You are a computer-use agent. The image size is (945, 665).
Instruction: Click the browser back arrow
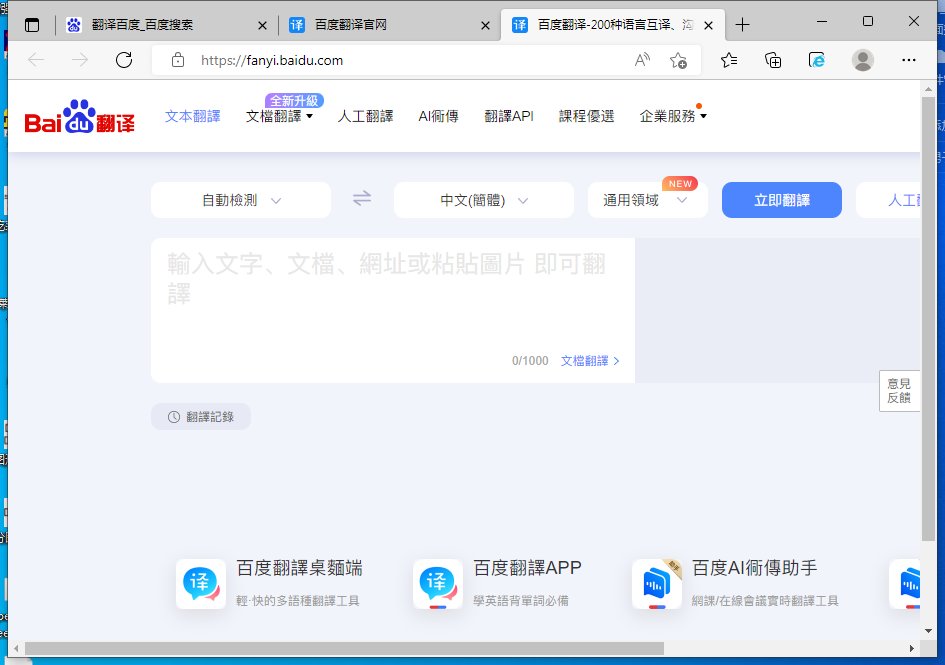tap(36, 60)
